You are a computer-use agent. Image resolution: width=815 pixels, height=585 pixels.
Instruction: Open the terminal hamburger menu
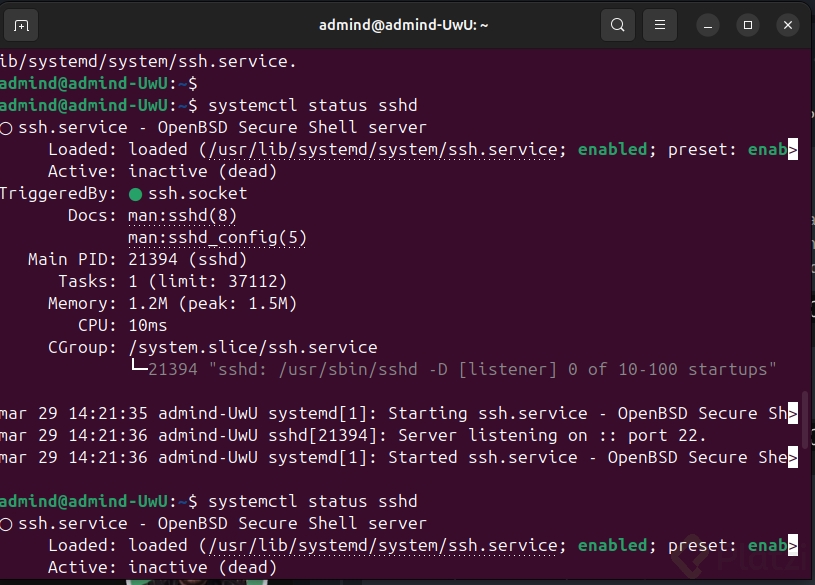(657, 25)
